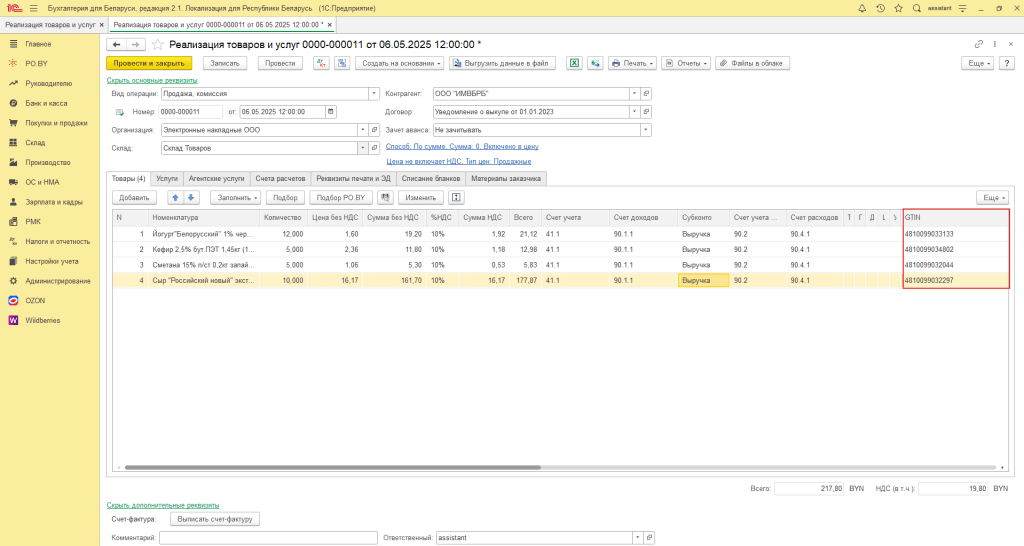
Task: Open the main menu hamburger icon
Action: tap(33, 8)
